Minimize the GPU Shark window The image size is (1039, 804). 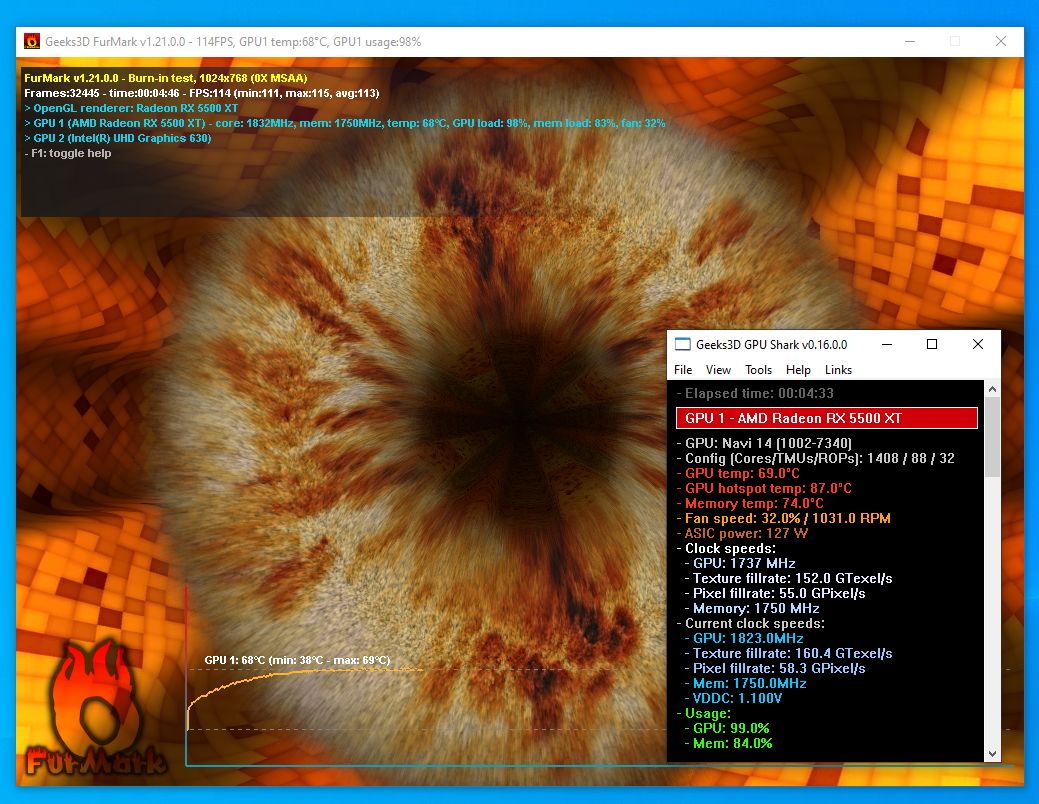(887, 344)
